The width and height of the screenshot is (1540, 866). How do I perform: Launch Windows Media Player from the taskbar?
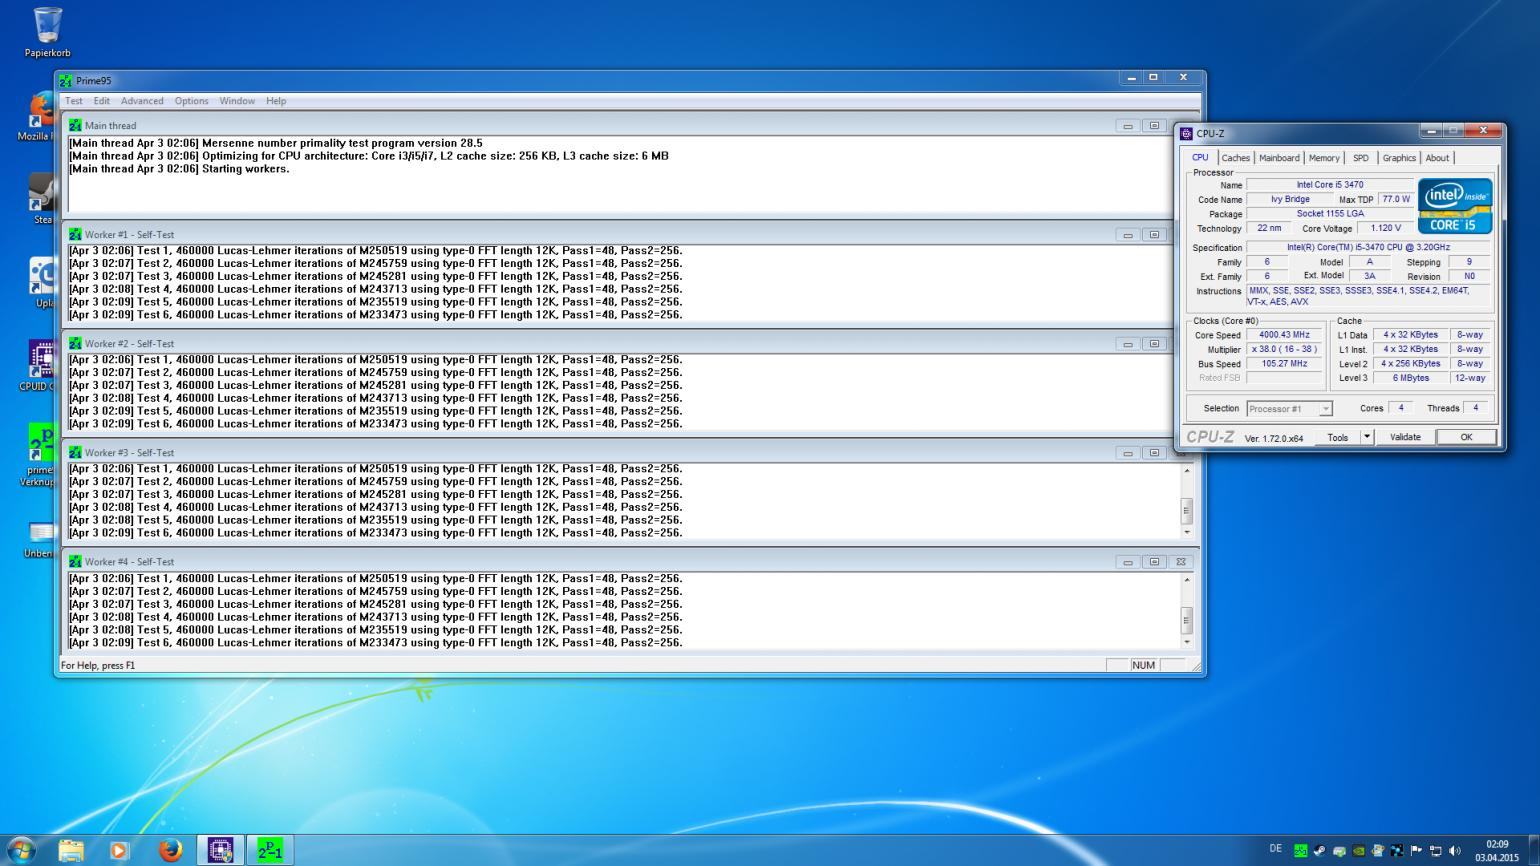[120, 850]
